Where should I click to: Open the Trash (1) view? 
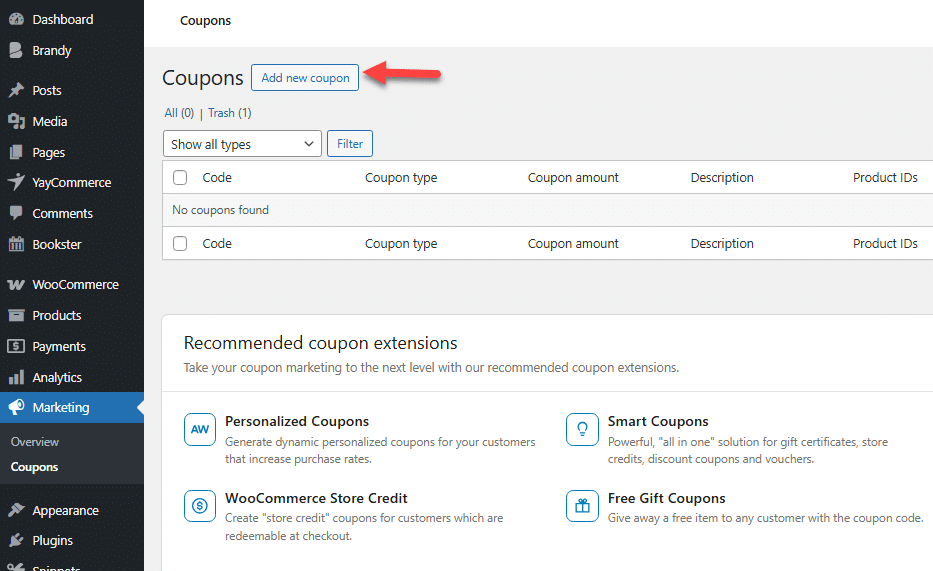tap(230, 113)
